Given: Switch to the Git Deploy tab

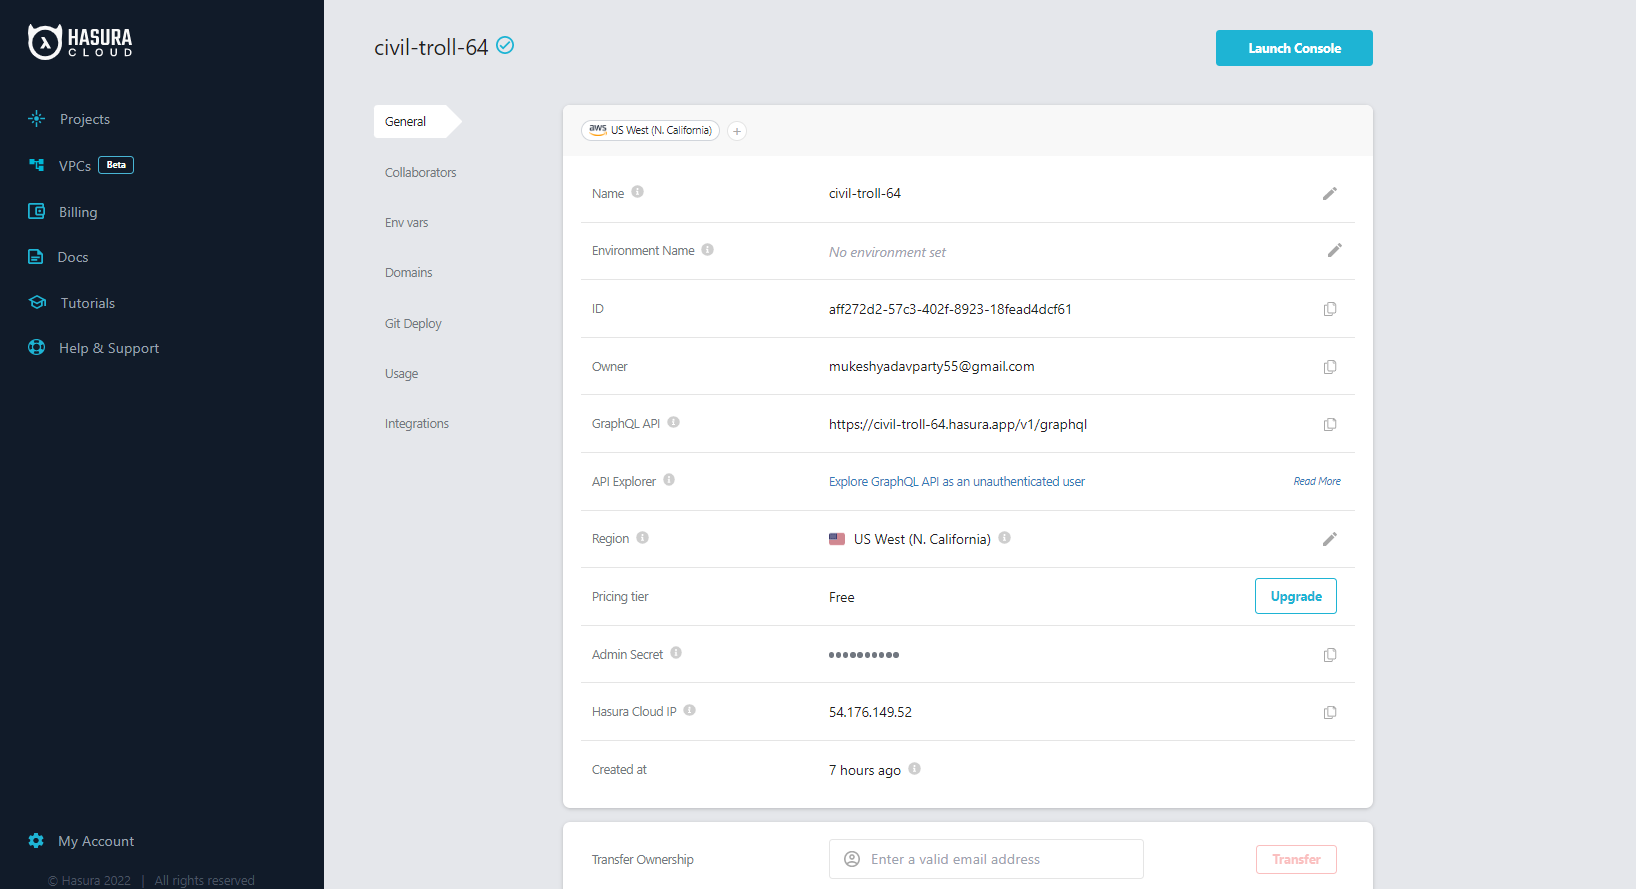Looking at the screenshot, I should click(x=413, y=323).
